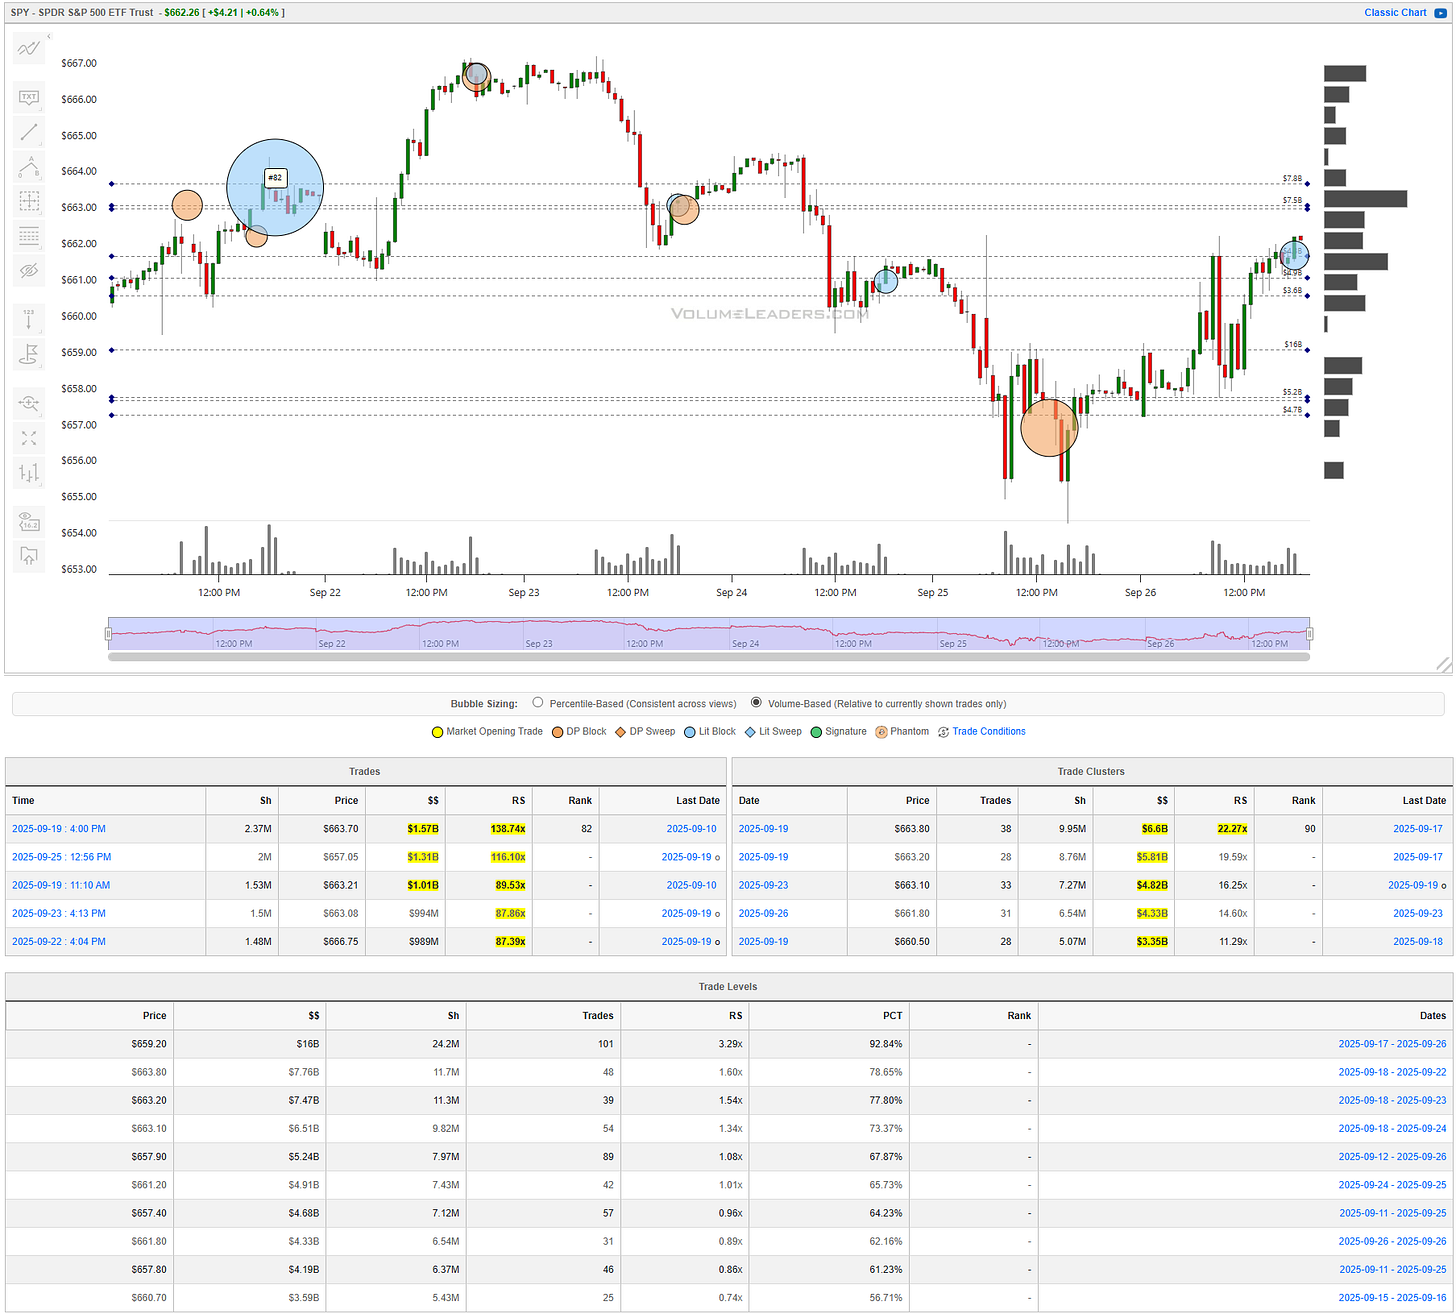Open cluster date 2025-09-26 link
This screenshot has width=1456, height=1313.
coord(763,913)
